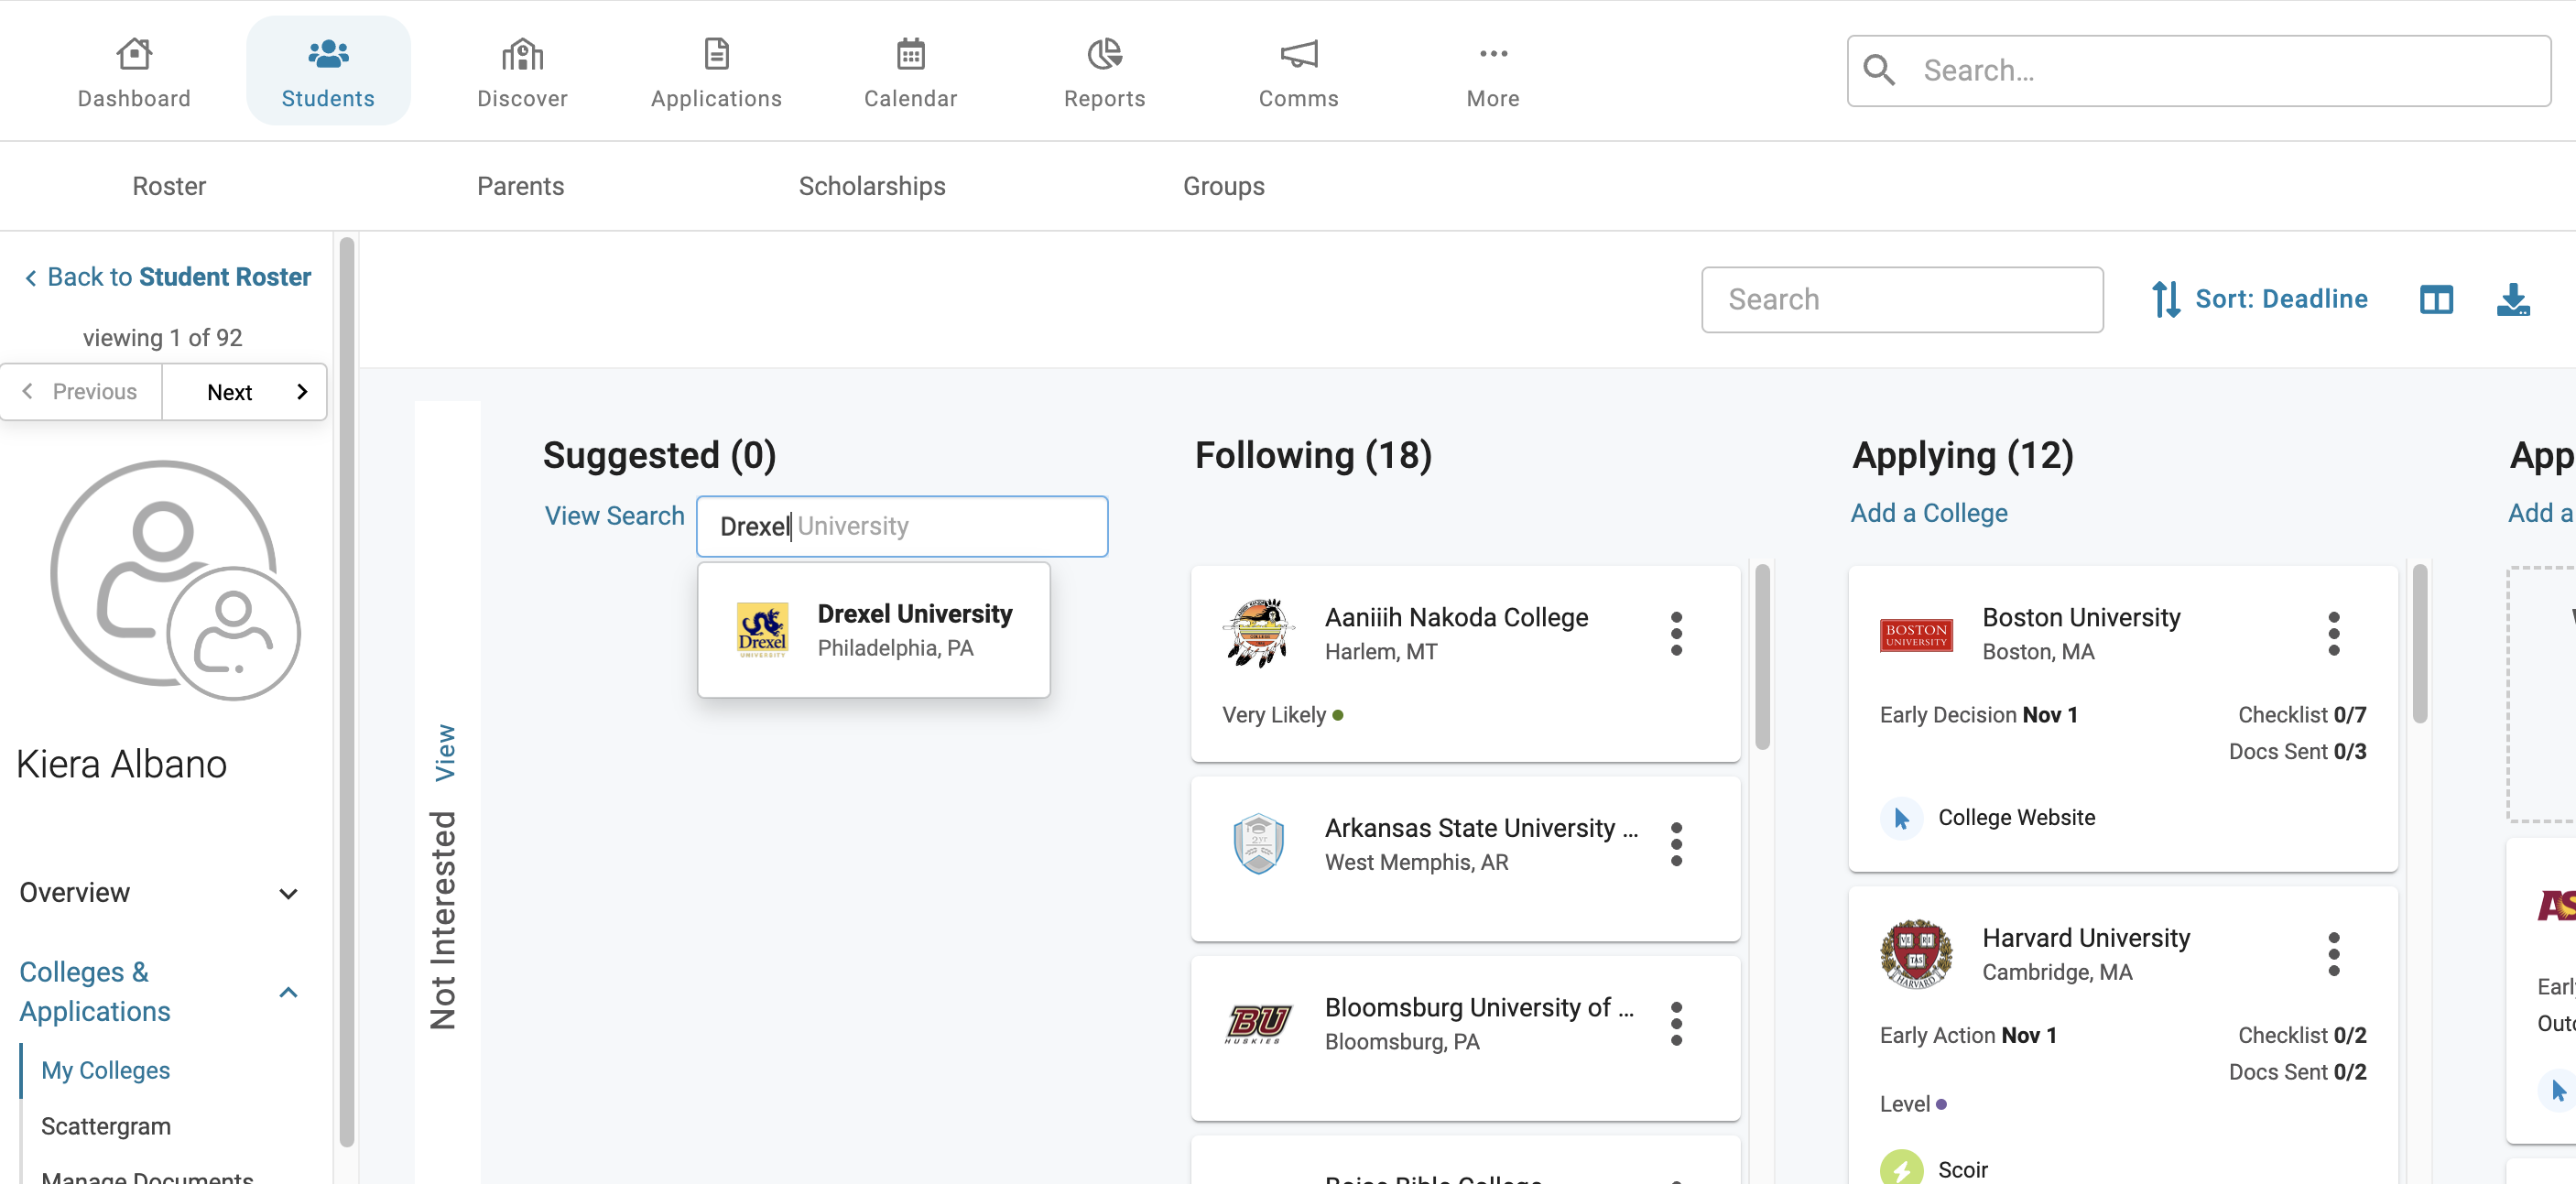Click Back to Student Roster link
Screen dimensions: 2576x1184
click(x=168, y=277)
